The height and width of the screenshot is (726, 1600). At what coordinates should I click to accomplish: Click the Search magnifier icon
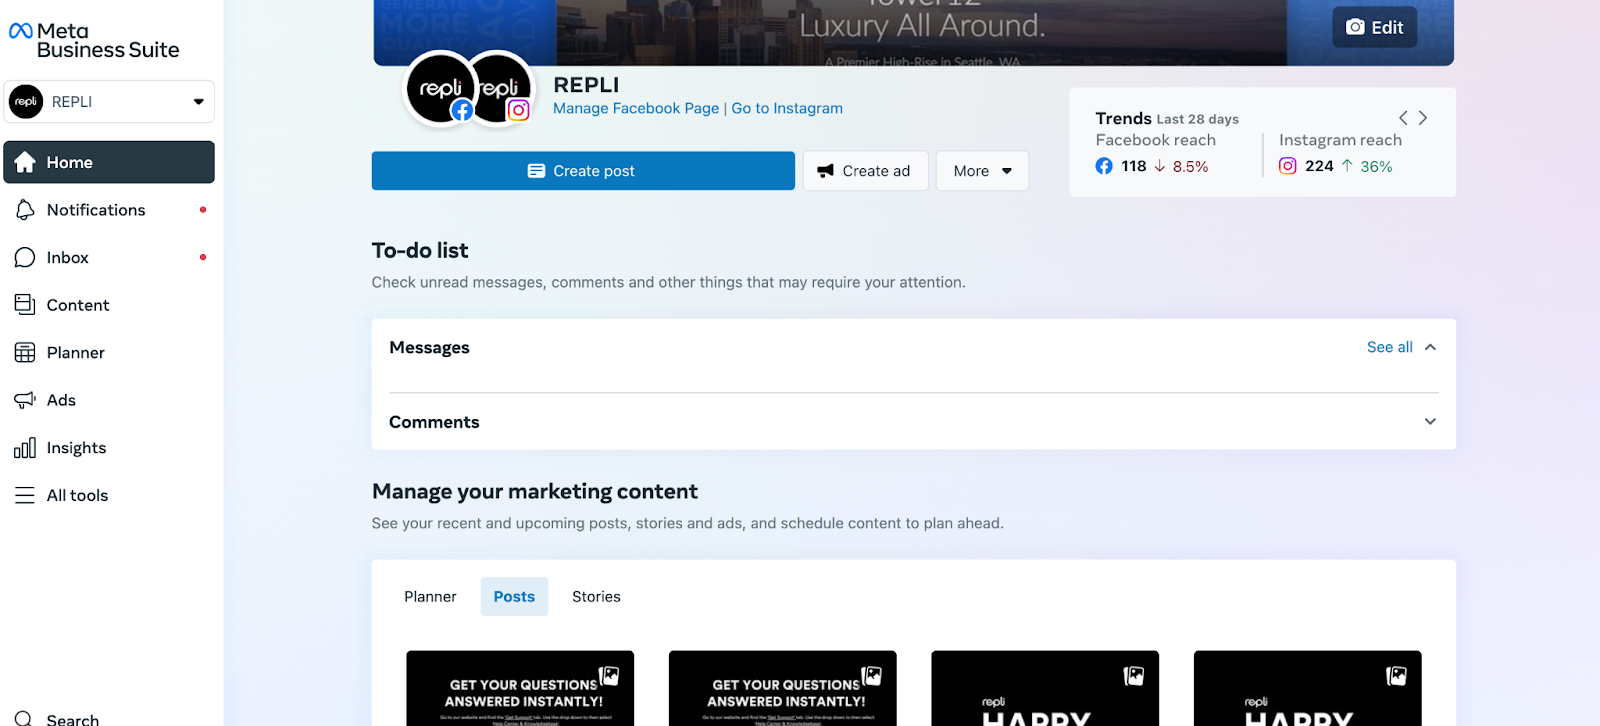coord(23,718)
